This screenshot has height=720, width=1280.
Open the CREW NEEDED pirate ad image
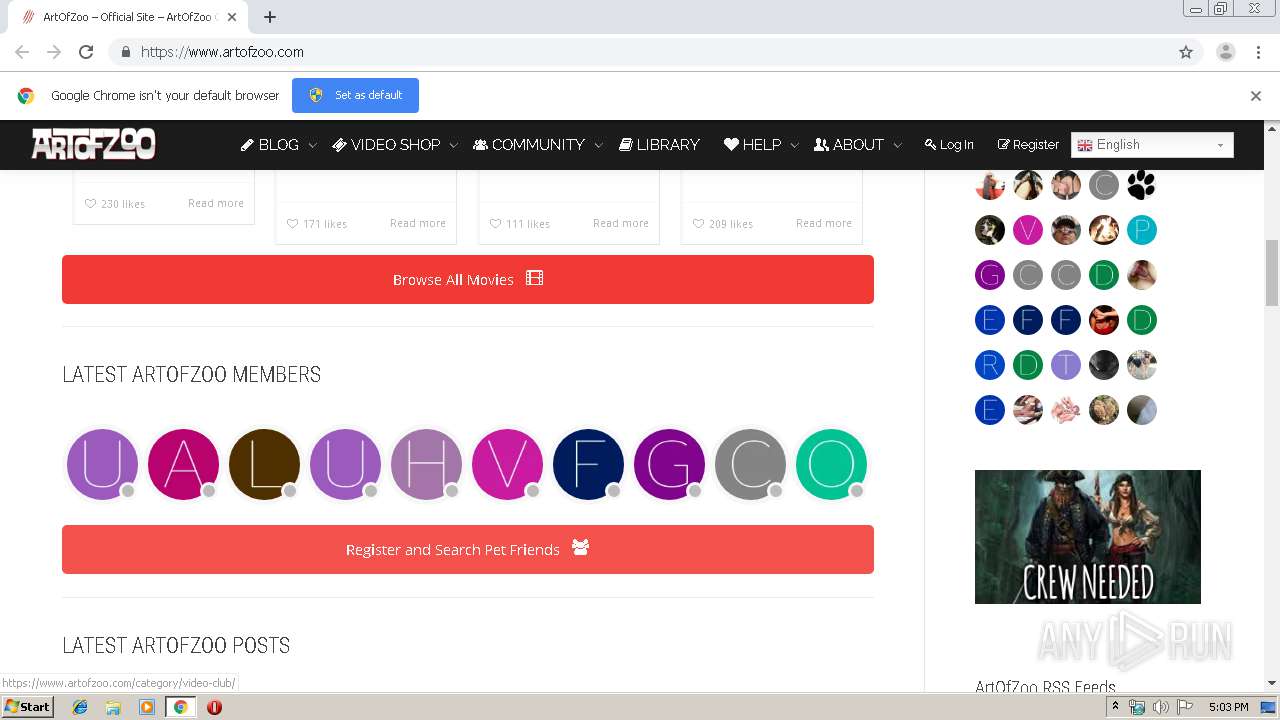tap(1088, 537)
